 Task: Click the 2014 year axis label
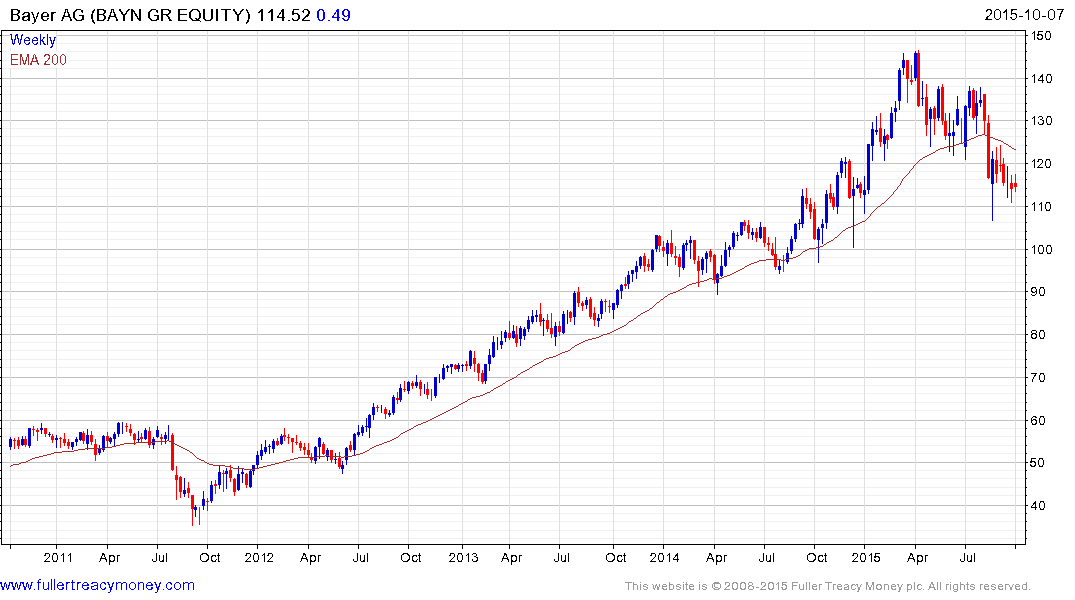click(x=664, y=557)
